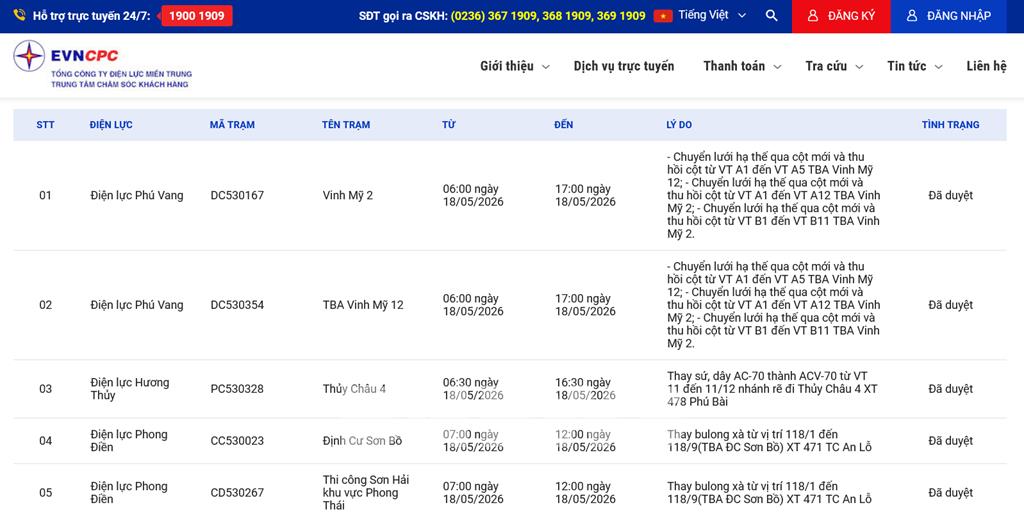This screenshot has width=1024, height=521.
Task: Select the Thủy Châu 4 station row
Action: coord(509,388)
